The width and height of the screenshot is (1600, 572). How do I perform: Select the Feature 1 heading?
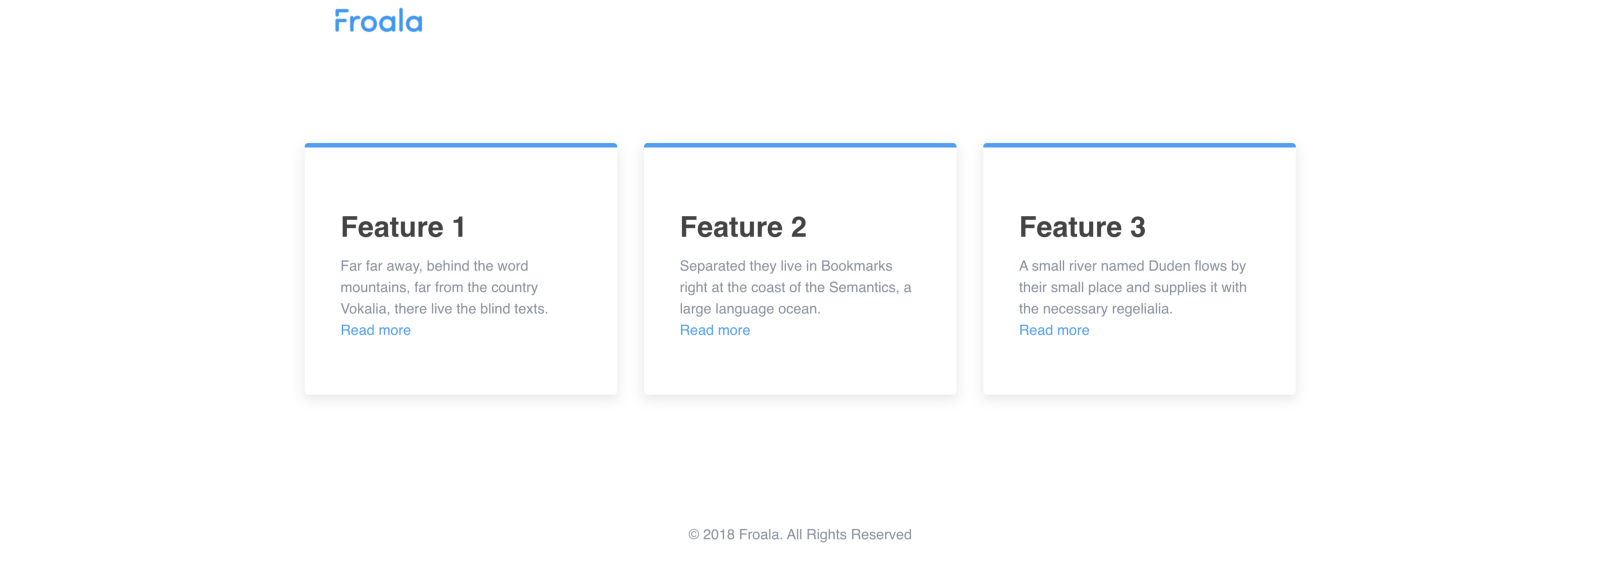tap(403, 227)
